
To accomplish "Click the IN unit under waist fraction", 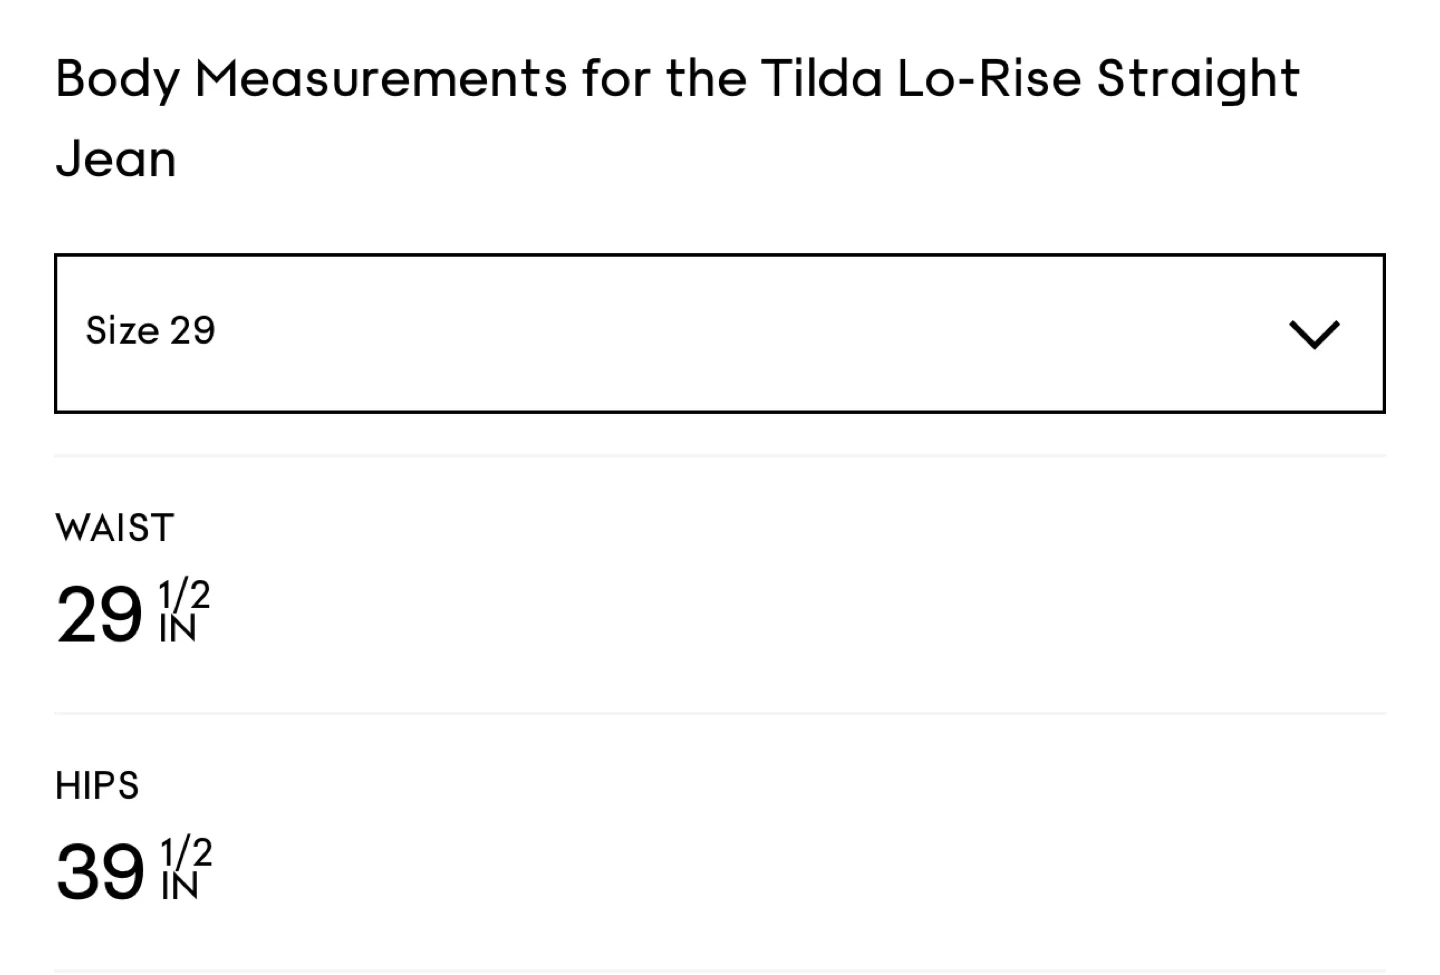I will [x=178, y=630].
